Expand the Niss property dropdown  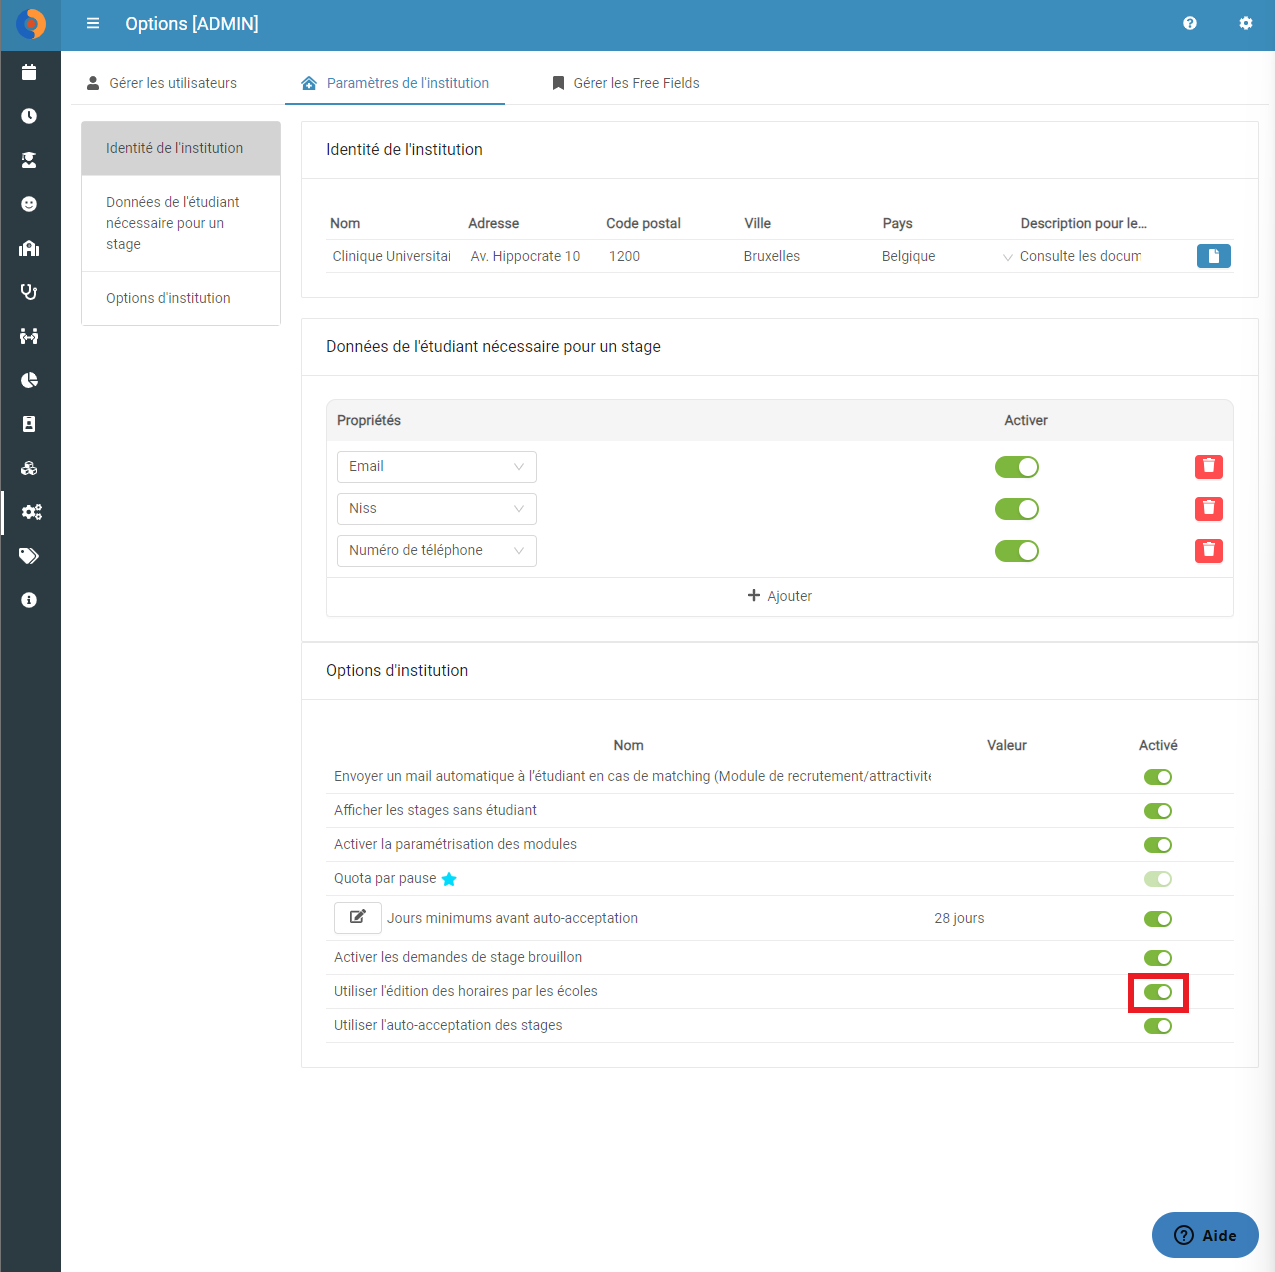[437, 509]
